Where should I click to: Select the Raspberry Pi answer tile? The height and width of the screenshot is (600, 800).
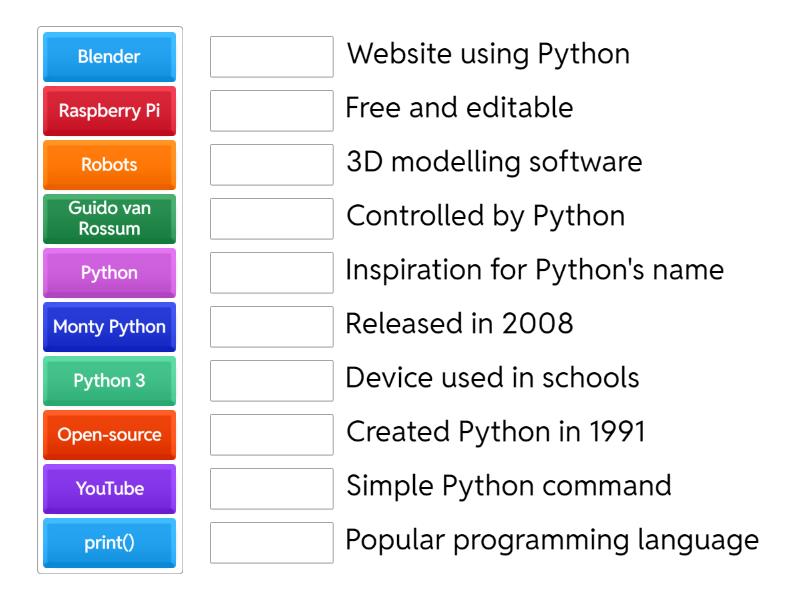click(x=108, y=112)
